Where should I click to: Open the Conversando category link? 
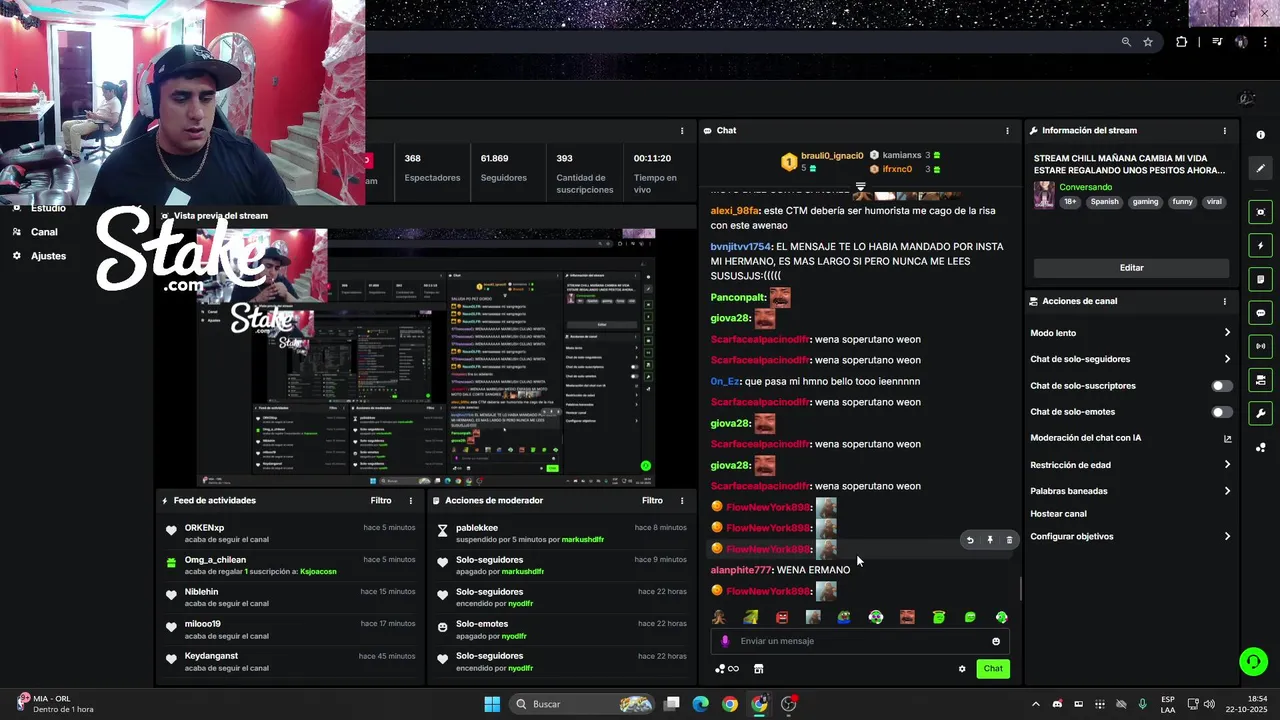pos(1085,187)
